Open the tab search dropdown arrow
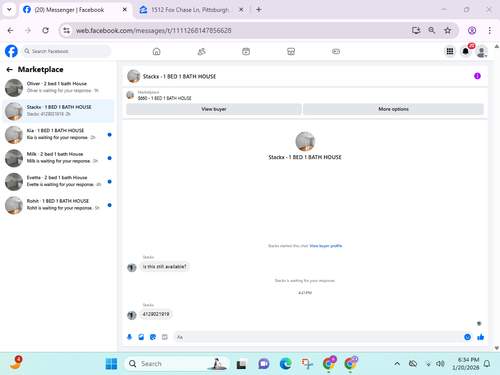Viewport: 500px width, 375px height. click(9, 10)
